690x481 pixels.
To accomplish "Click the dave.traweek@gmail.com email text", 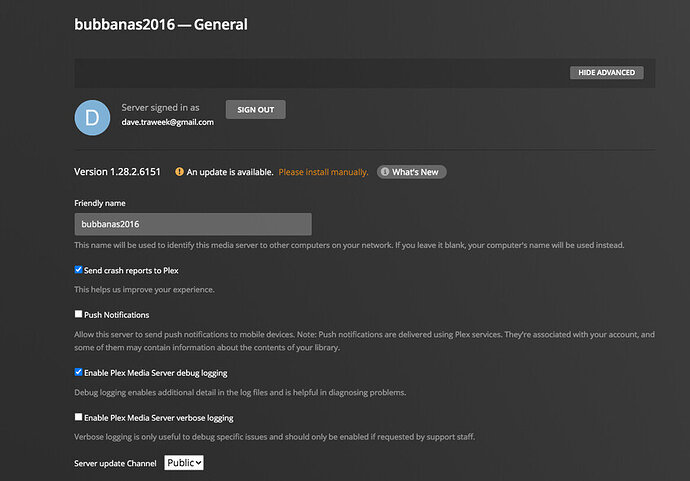I will coord(168,122).
